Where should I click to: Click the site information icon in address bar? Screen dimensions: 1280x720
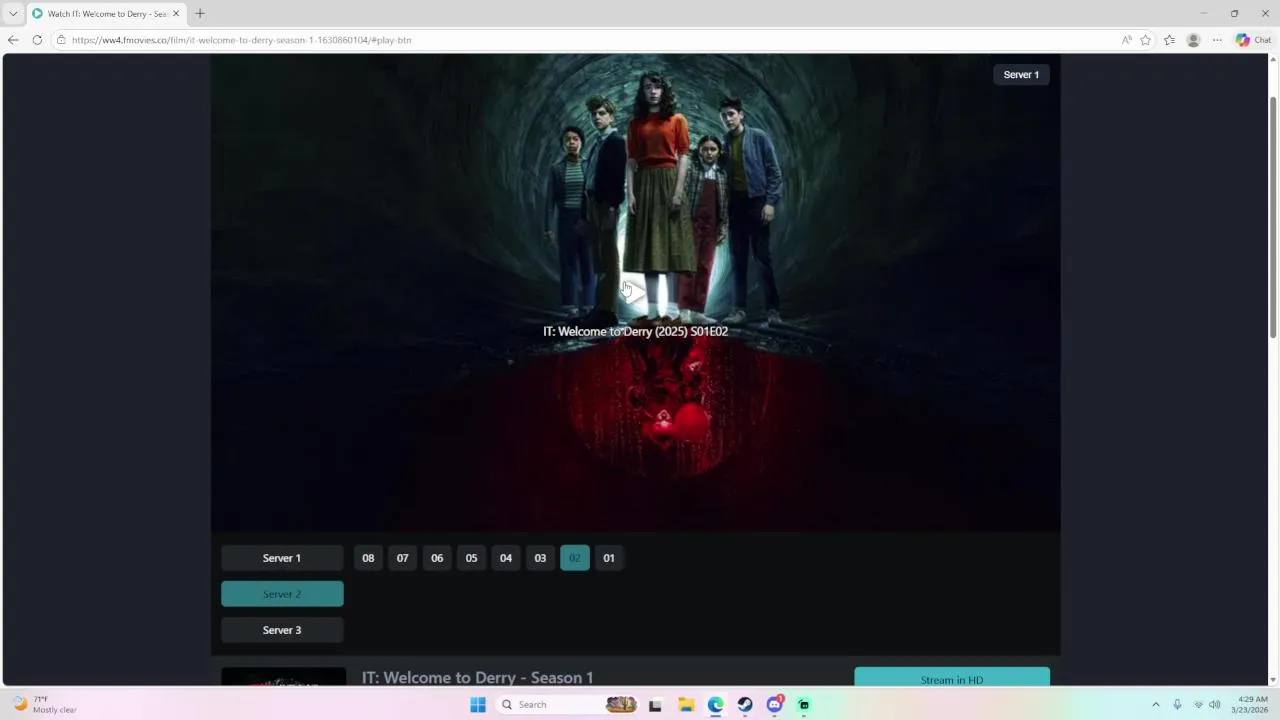(61, 40)
